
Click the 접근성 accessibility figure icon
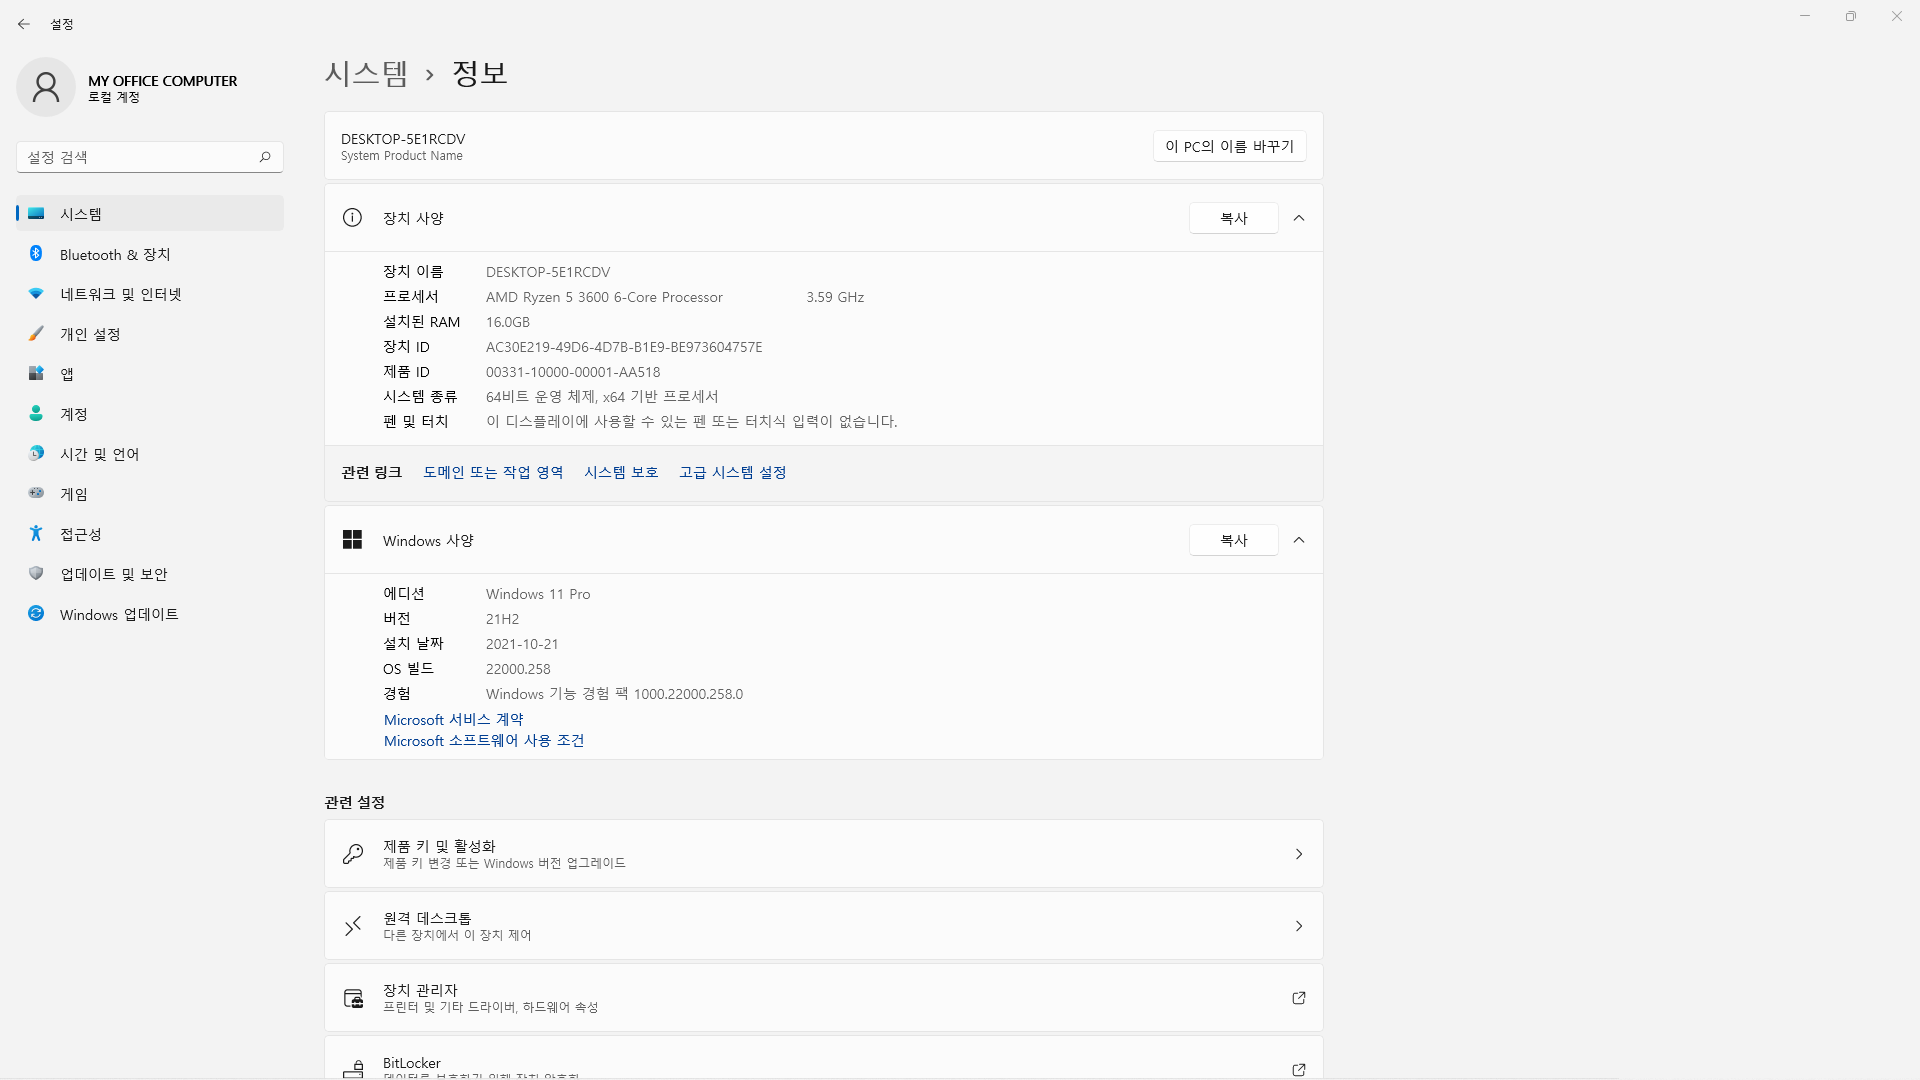pyautogui.click(x=36, y=534)
